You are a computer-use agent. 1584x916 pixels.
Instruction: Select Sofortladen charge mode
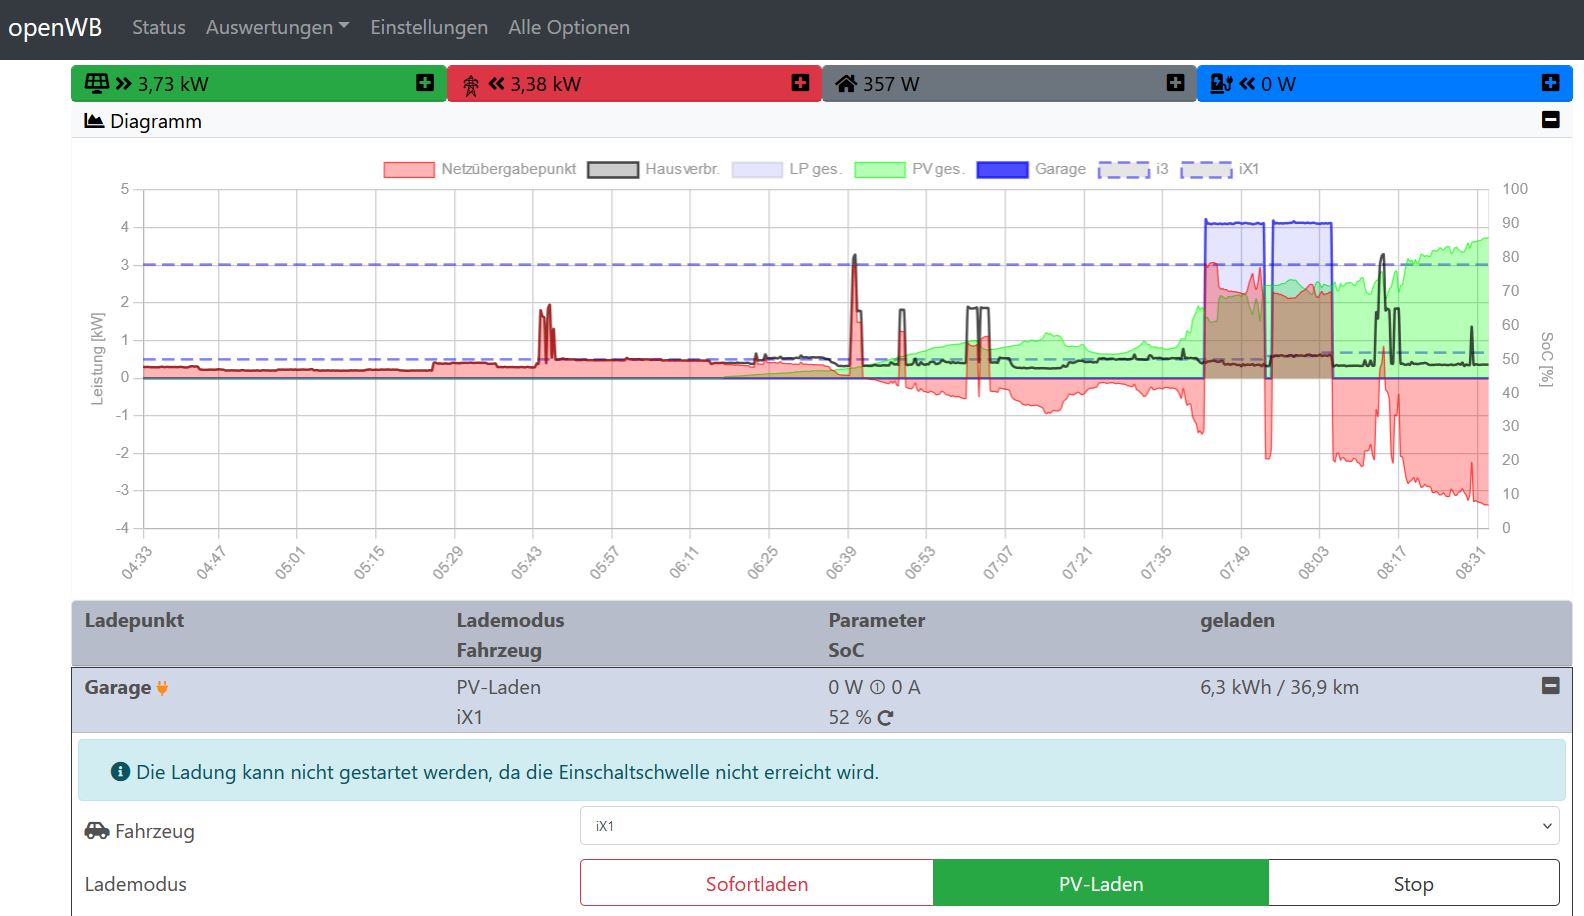point(757,883)
